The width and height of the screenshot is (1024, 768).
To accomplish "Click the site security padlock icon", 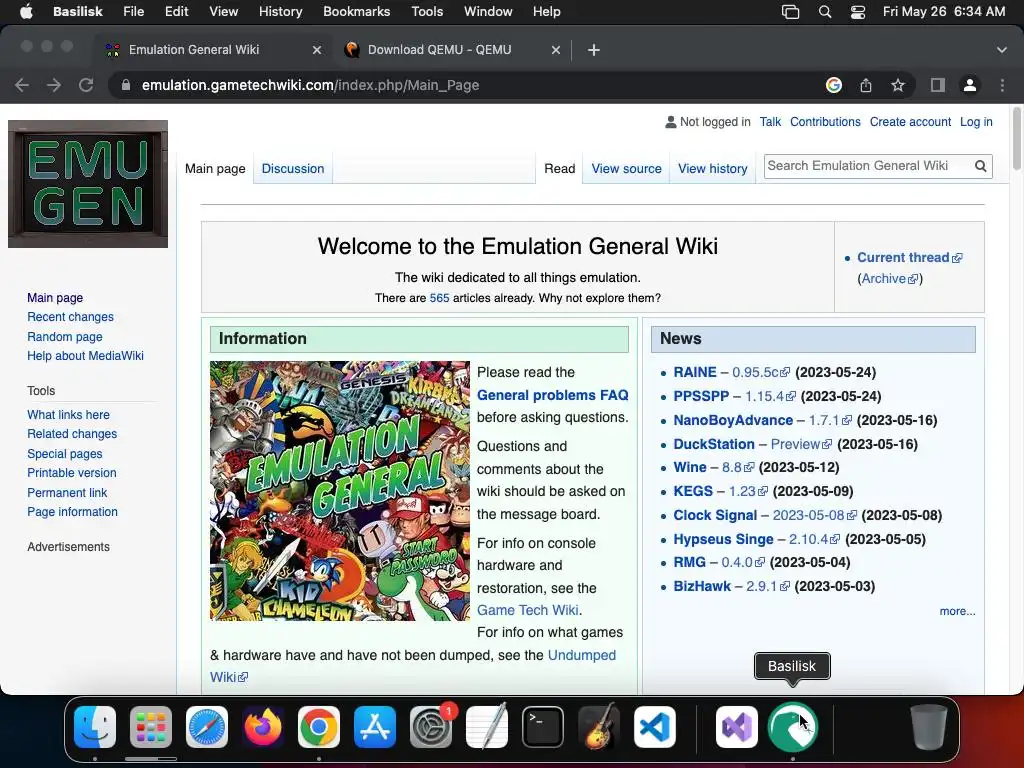I will point(126,86).
